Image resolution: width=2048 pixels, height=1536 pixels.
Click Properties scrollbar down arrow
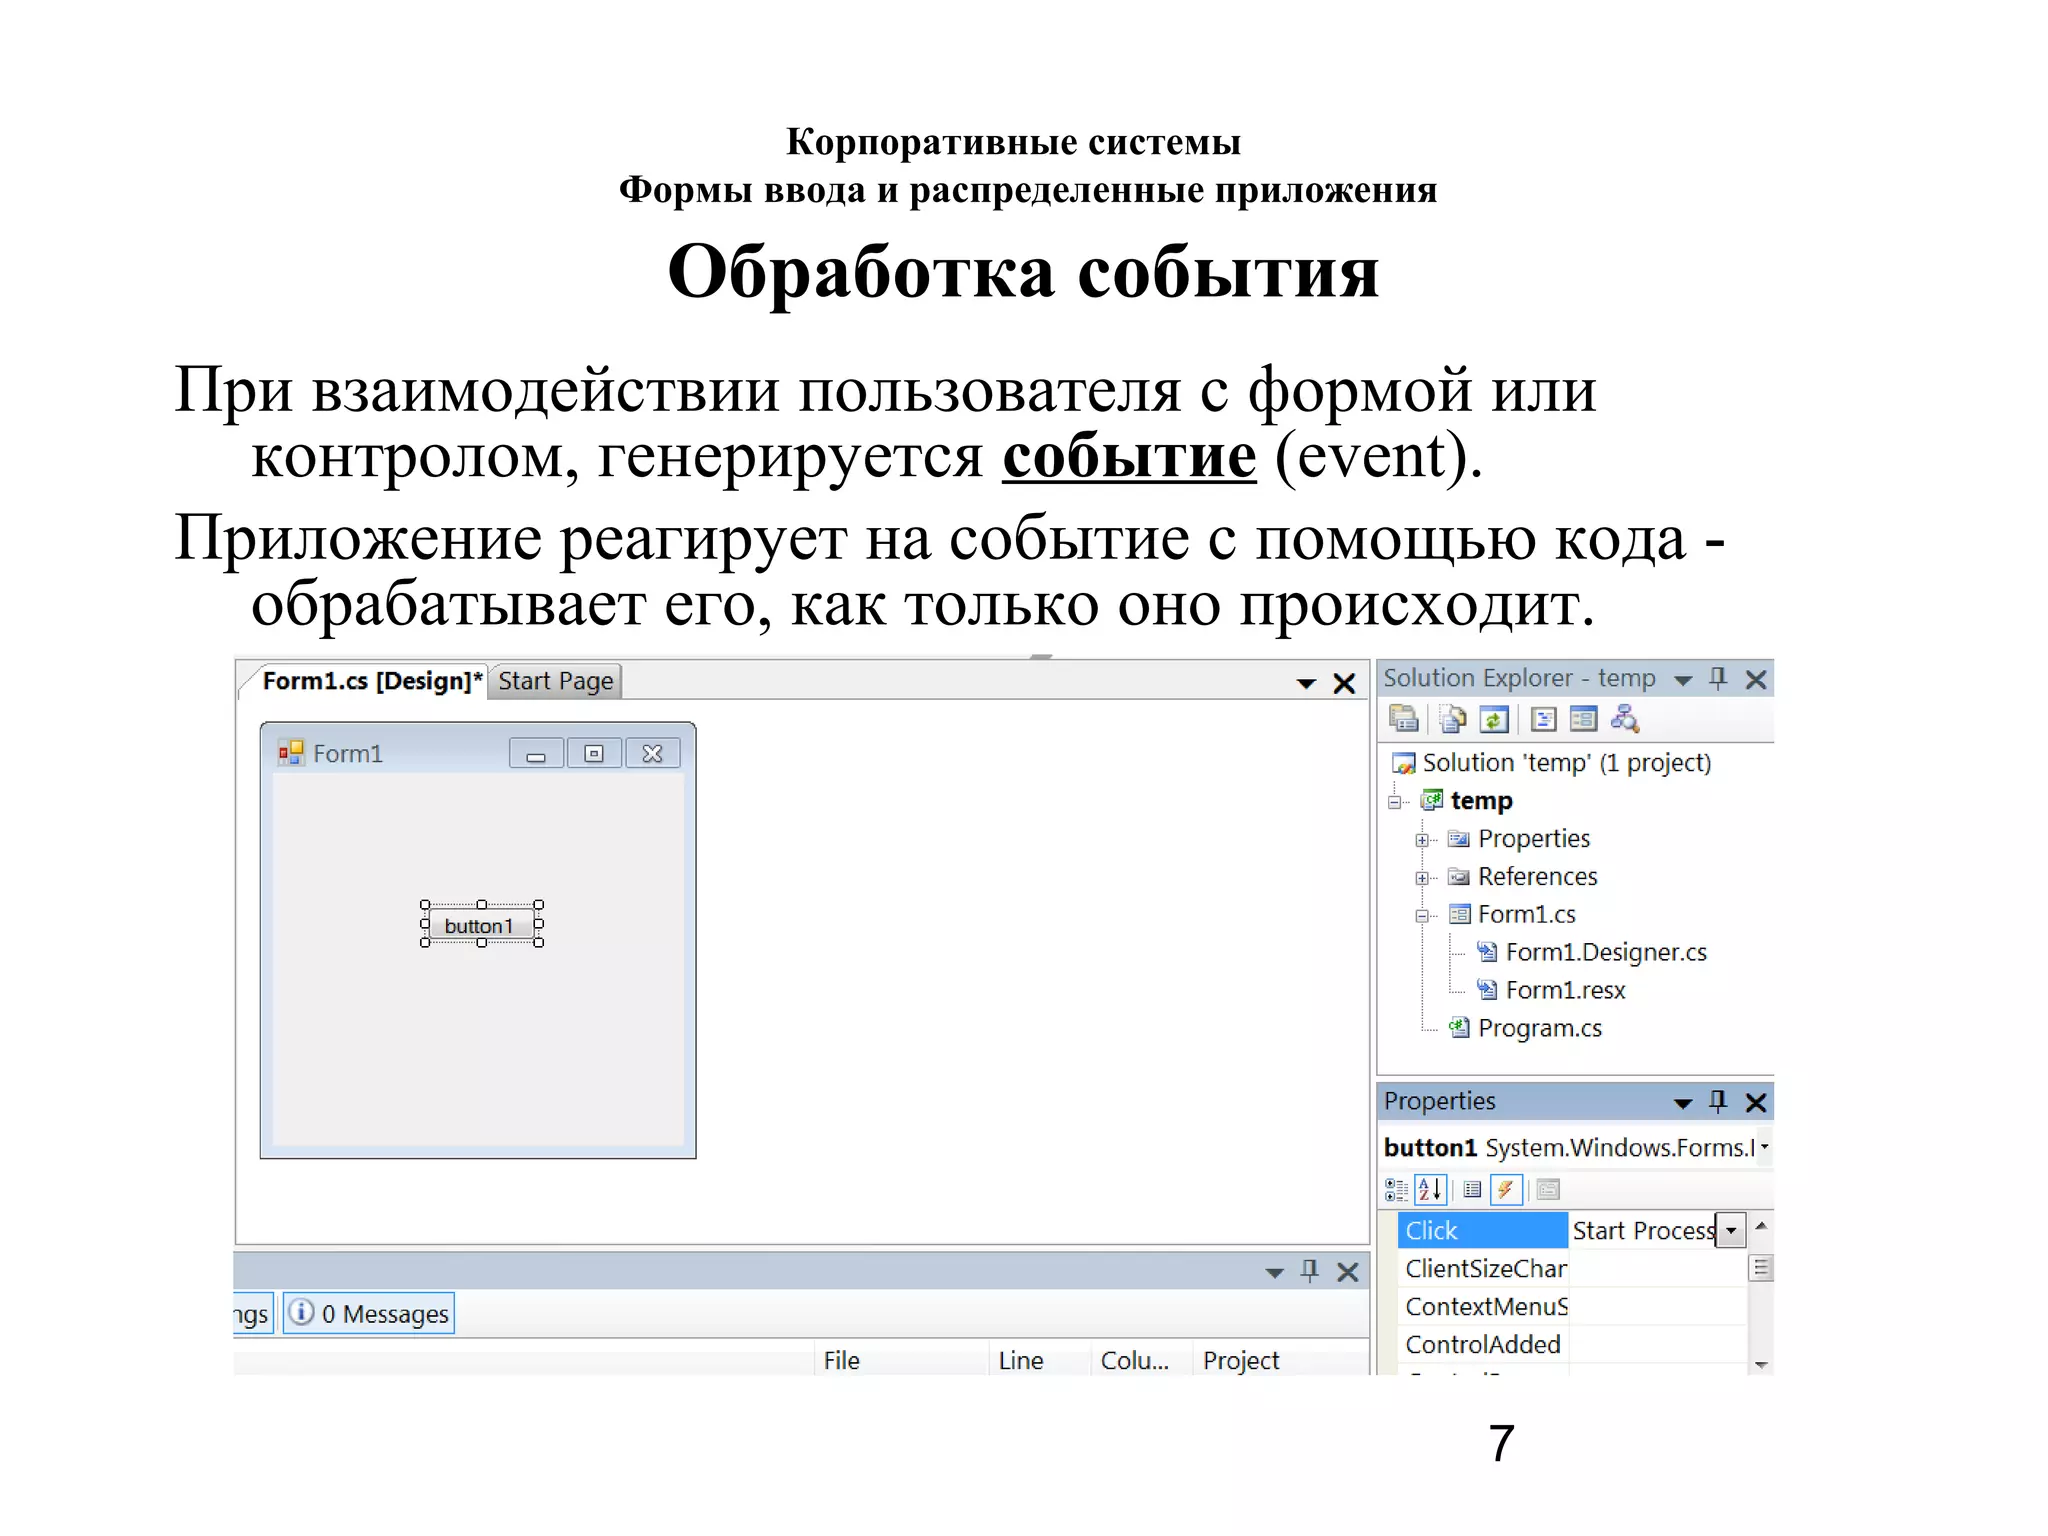coord(1761,1364)
